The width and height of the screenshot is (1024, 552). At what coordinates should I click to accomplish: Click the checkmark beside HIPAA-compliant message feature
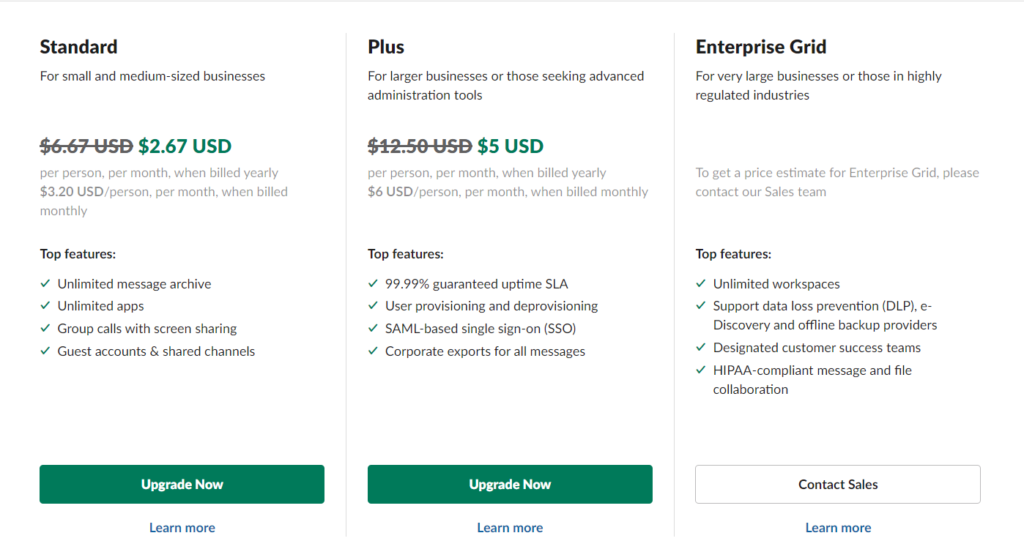pos(701,370)
